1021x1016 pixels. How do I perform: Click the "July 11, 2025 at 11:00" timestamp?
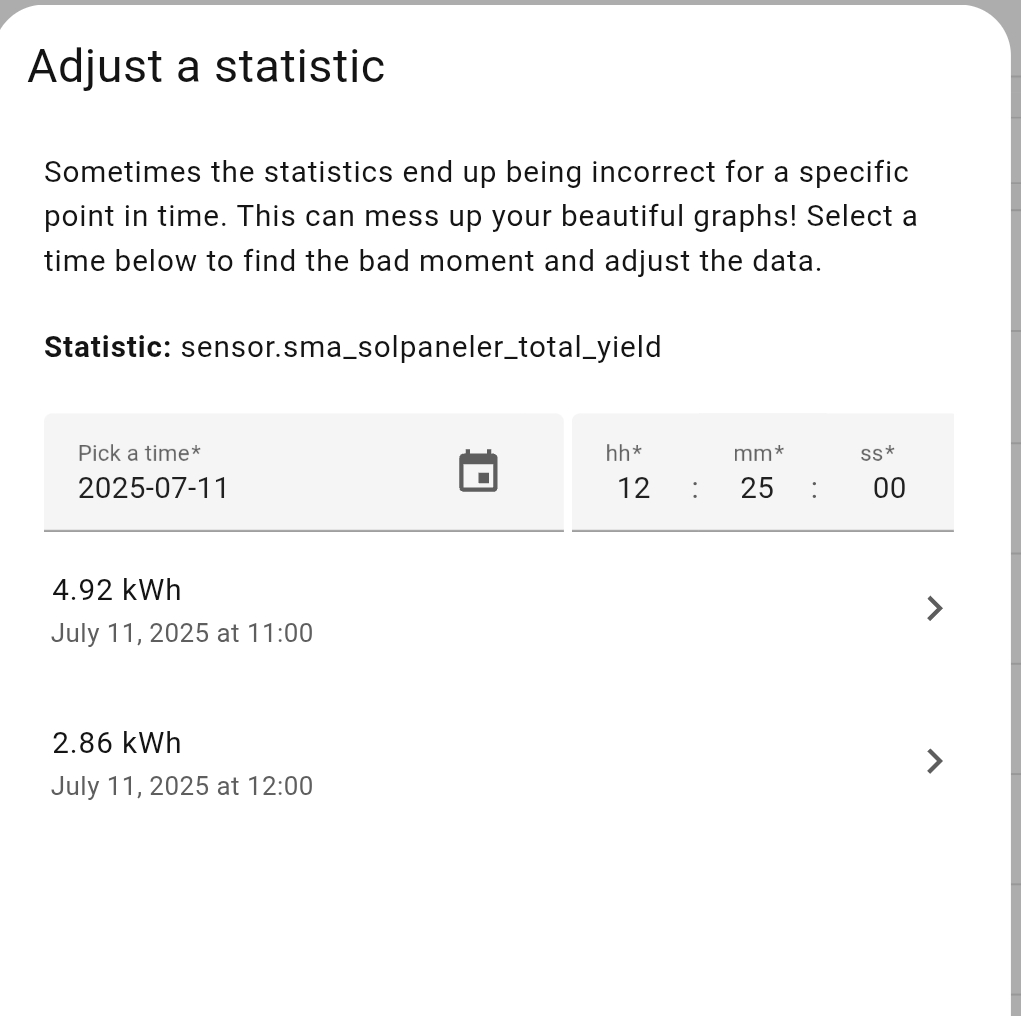point(182,633)
